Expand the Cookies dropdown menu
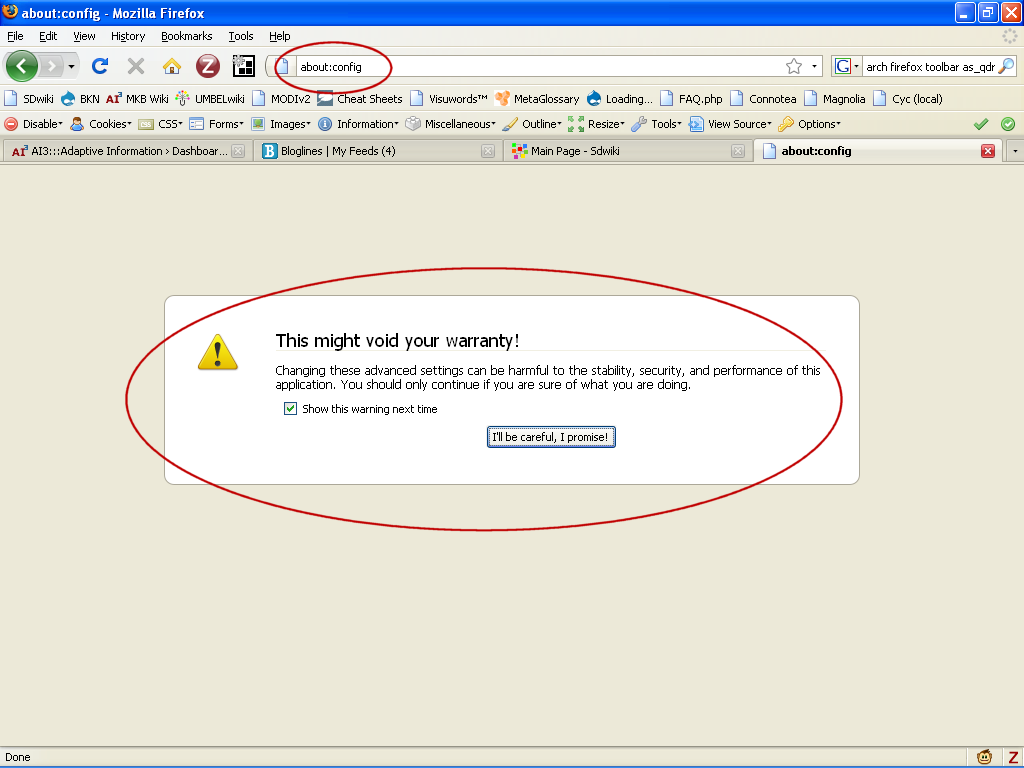 click(101, 124)
